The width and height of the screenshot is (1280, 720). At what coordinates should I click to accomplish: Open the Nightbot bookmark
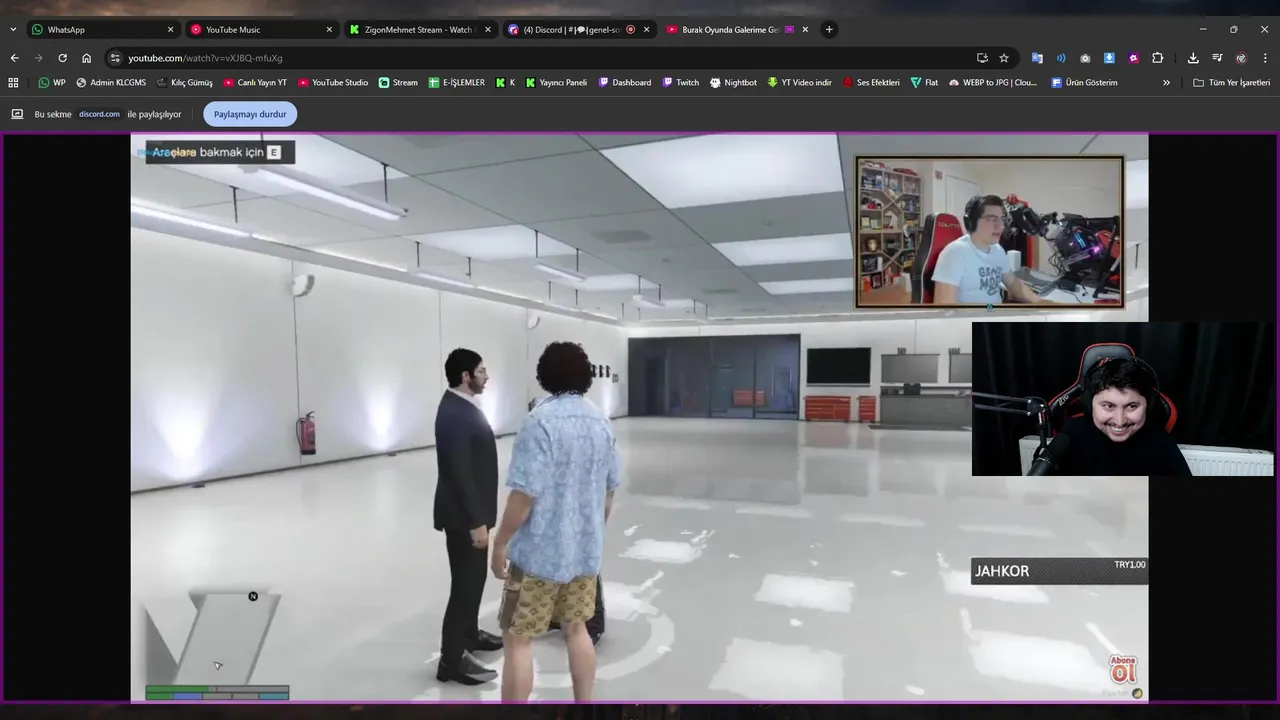click(x=733, y=83)
